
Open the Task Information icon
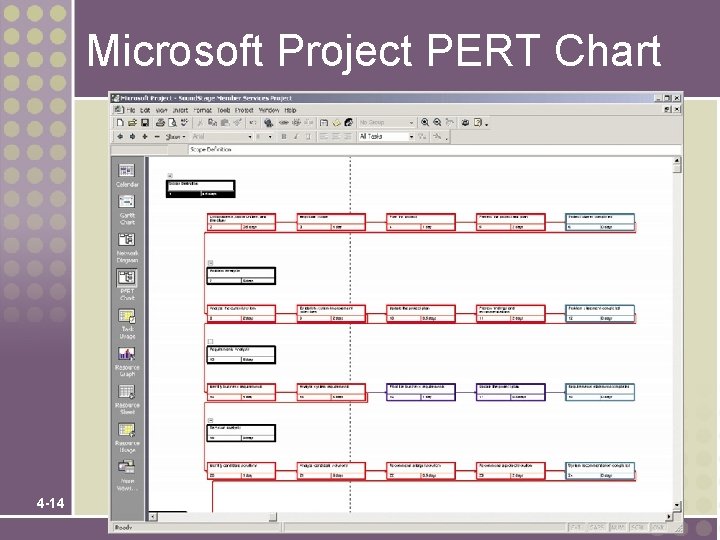click(x=324, y=123)
